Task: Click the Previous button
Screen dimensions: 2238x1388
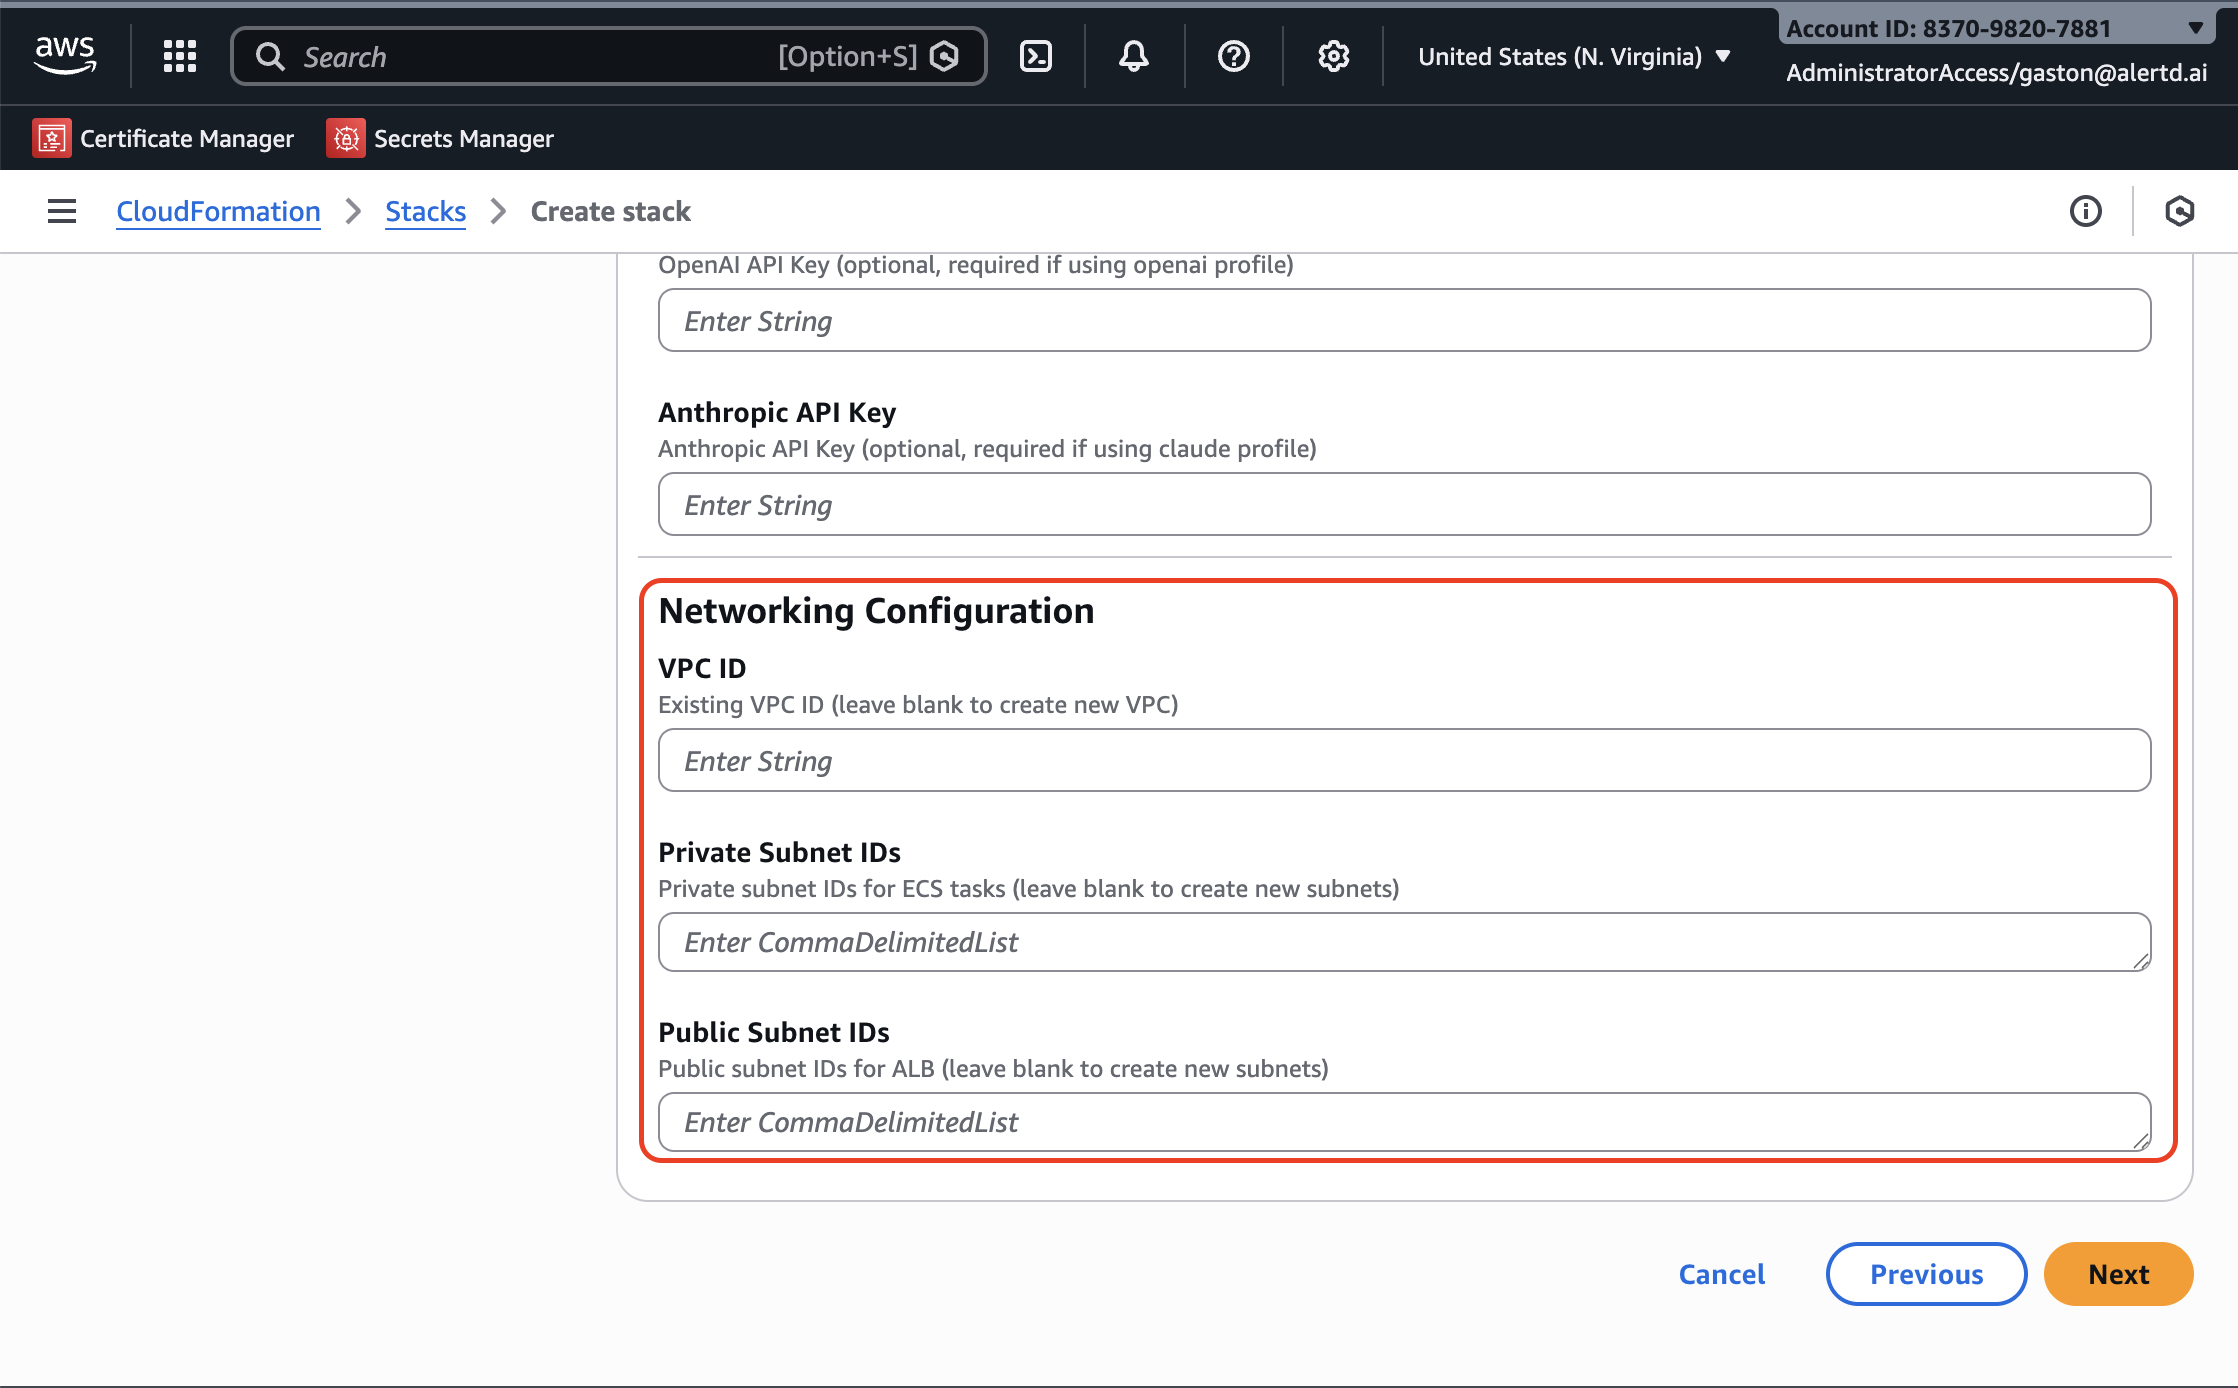Action: 1926,1274
